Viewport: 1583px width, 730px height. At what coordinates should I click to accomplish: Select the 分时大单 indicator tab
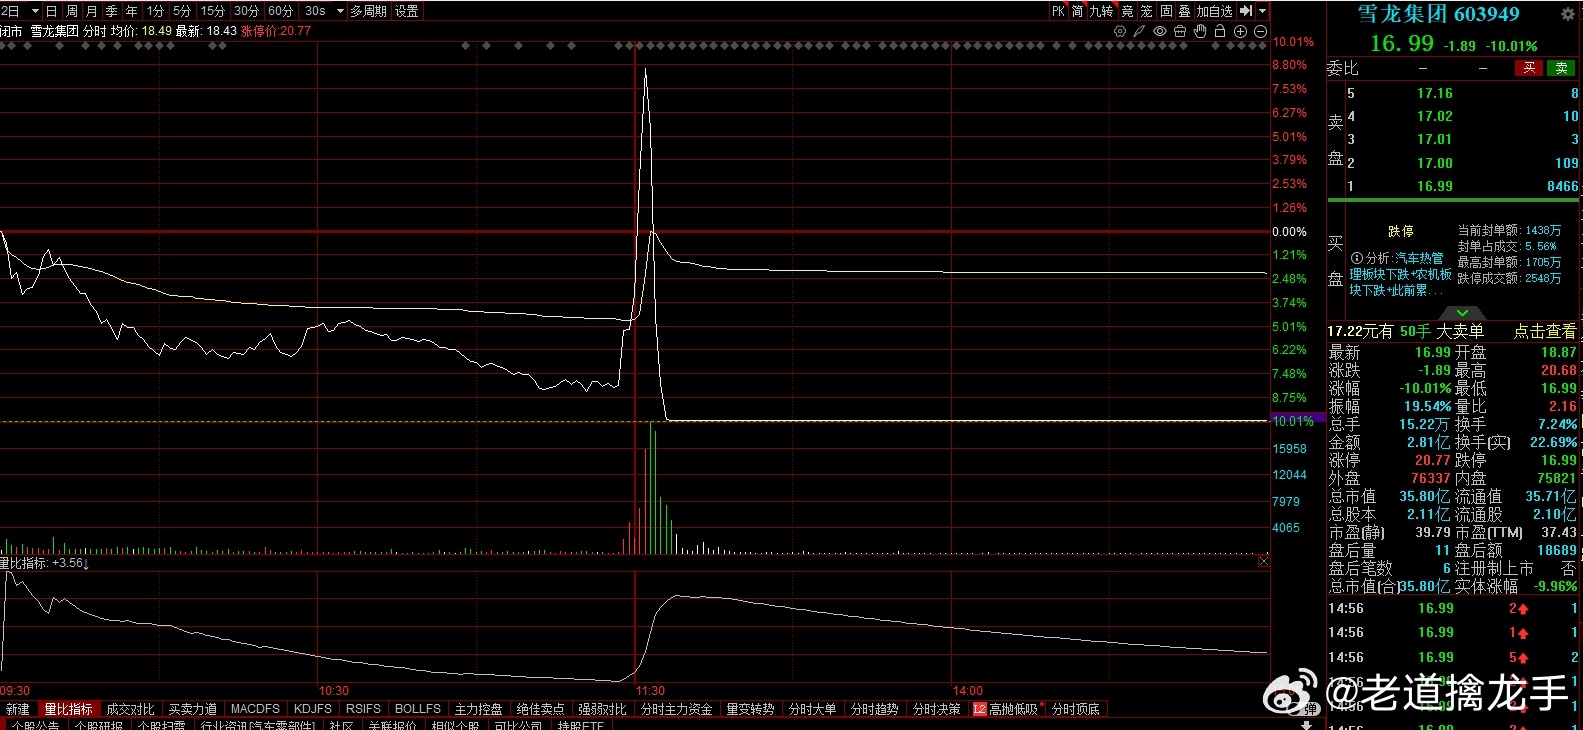(812, 709)
